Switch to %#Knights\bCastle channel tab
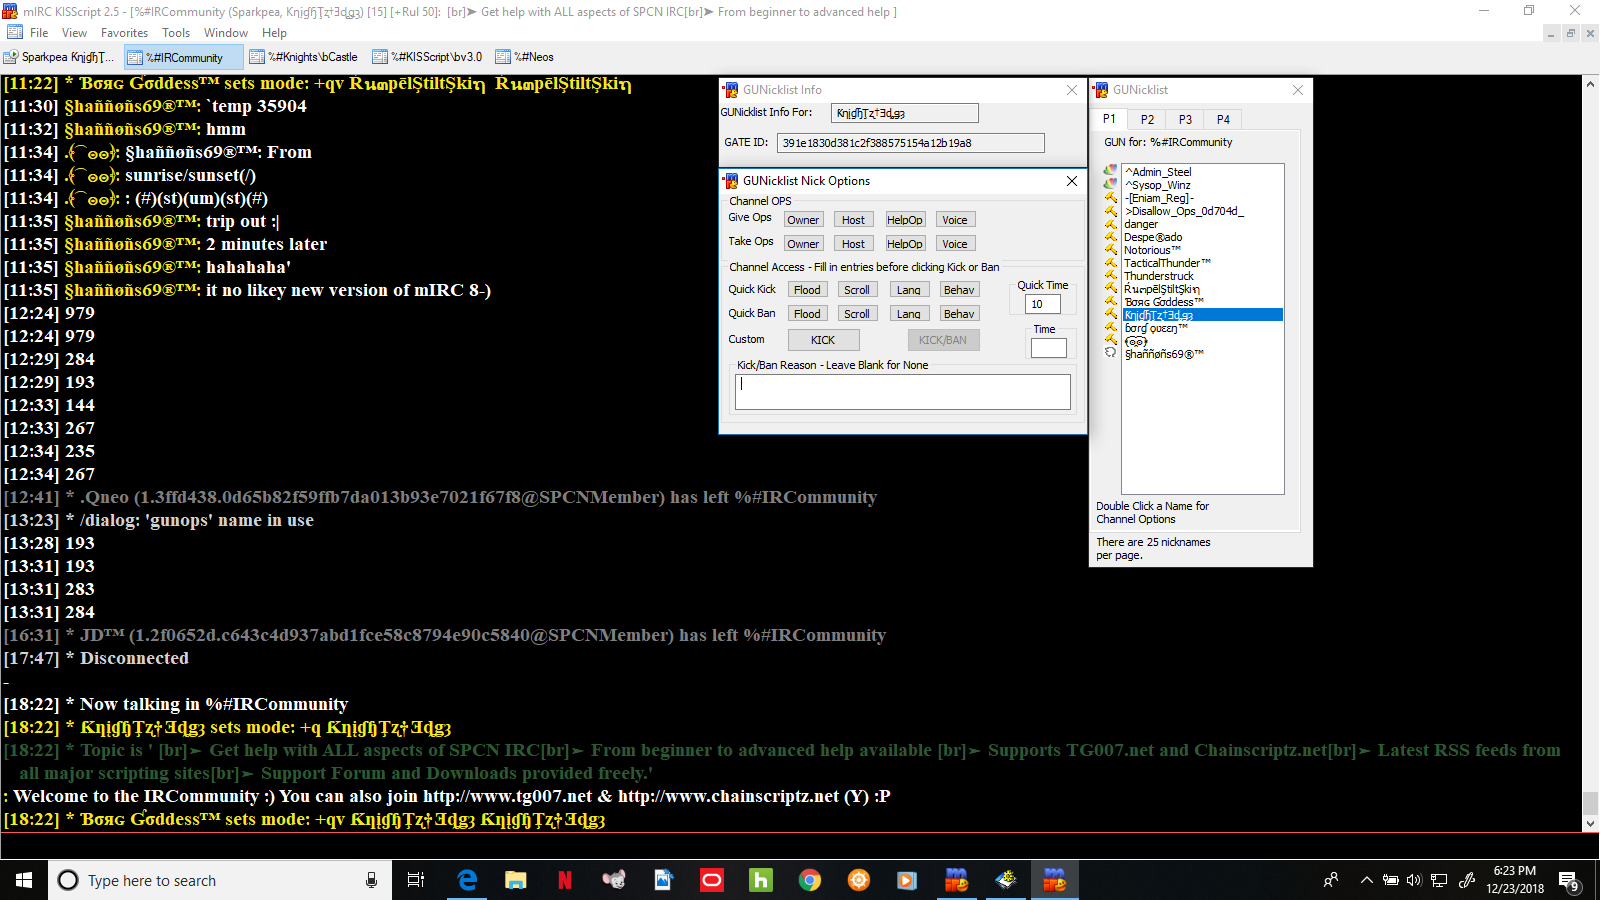 click(x=304, y=57)
